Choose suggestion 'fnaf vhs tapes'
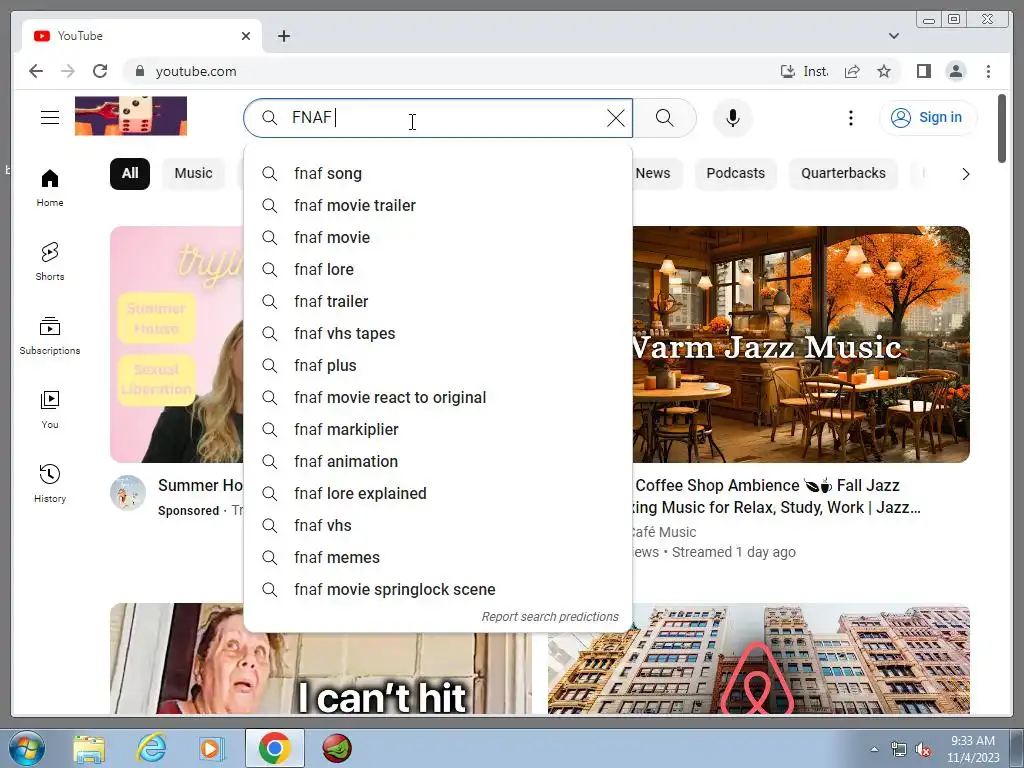 [x=438, y=334]
